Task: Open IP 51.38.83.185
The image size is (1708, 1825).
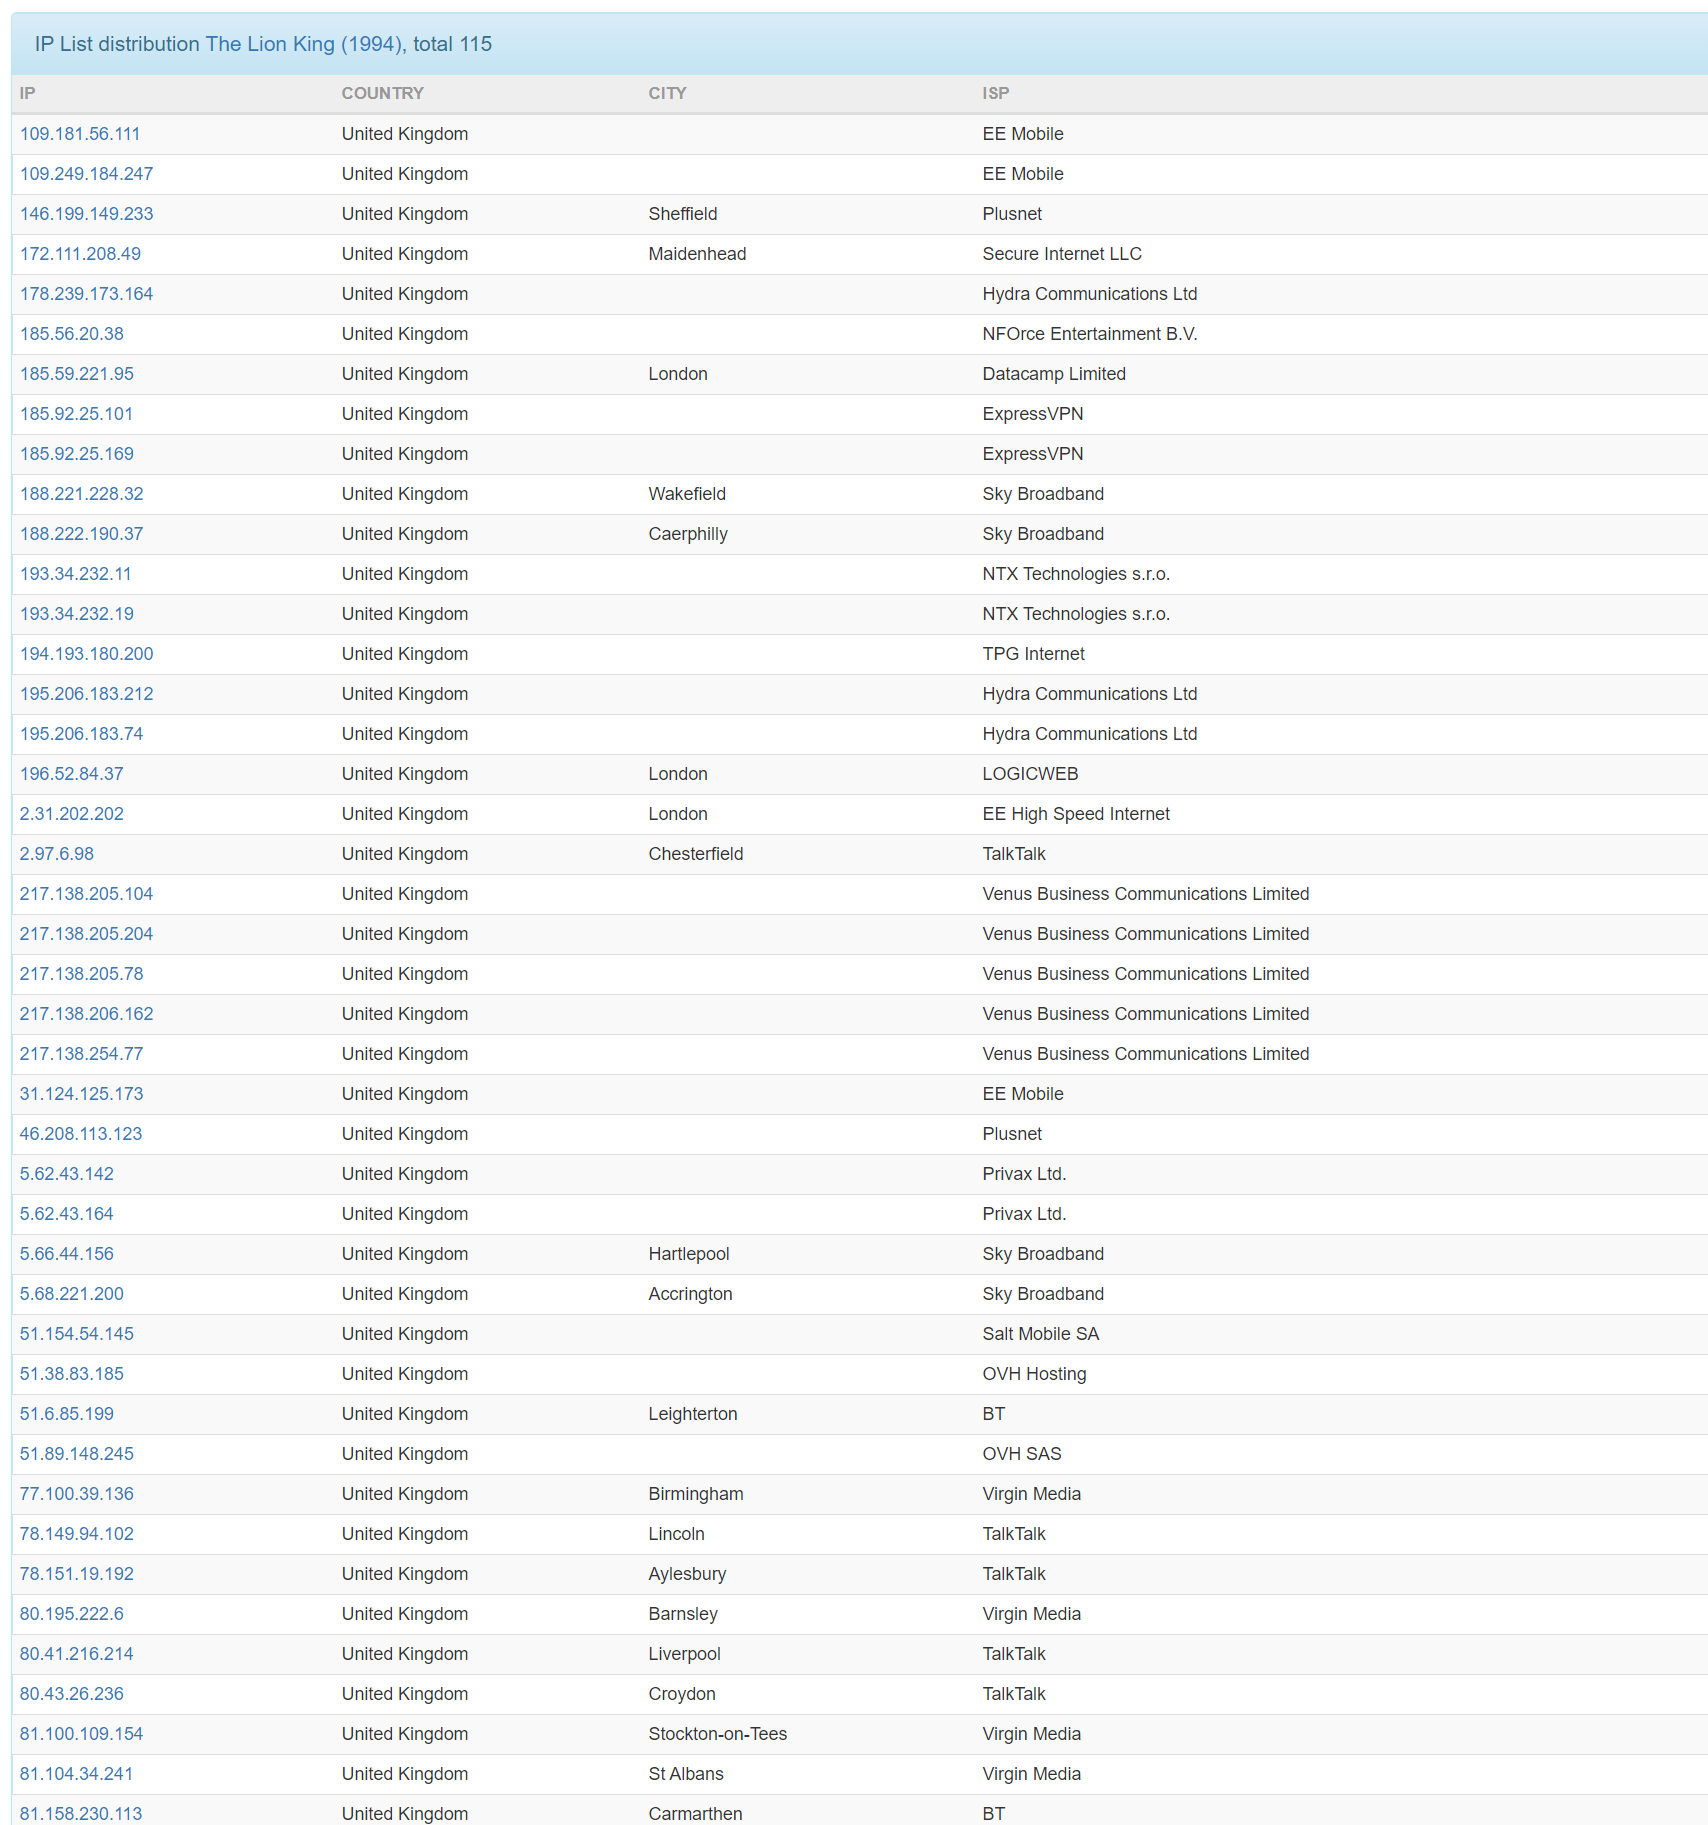Action: [x=72, y=1374]
